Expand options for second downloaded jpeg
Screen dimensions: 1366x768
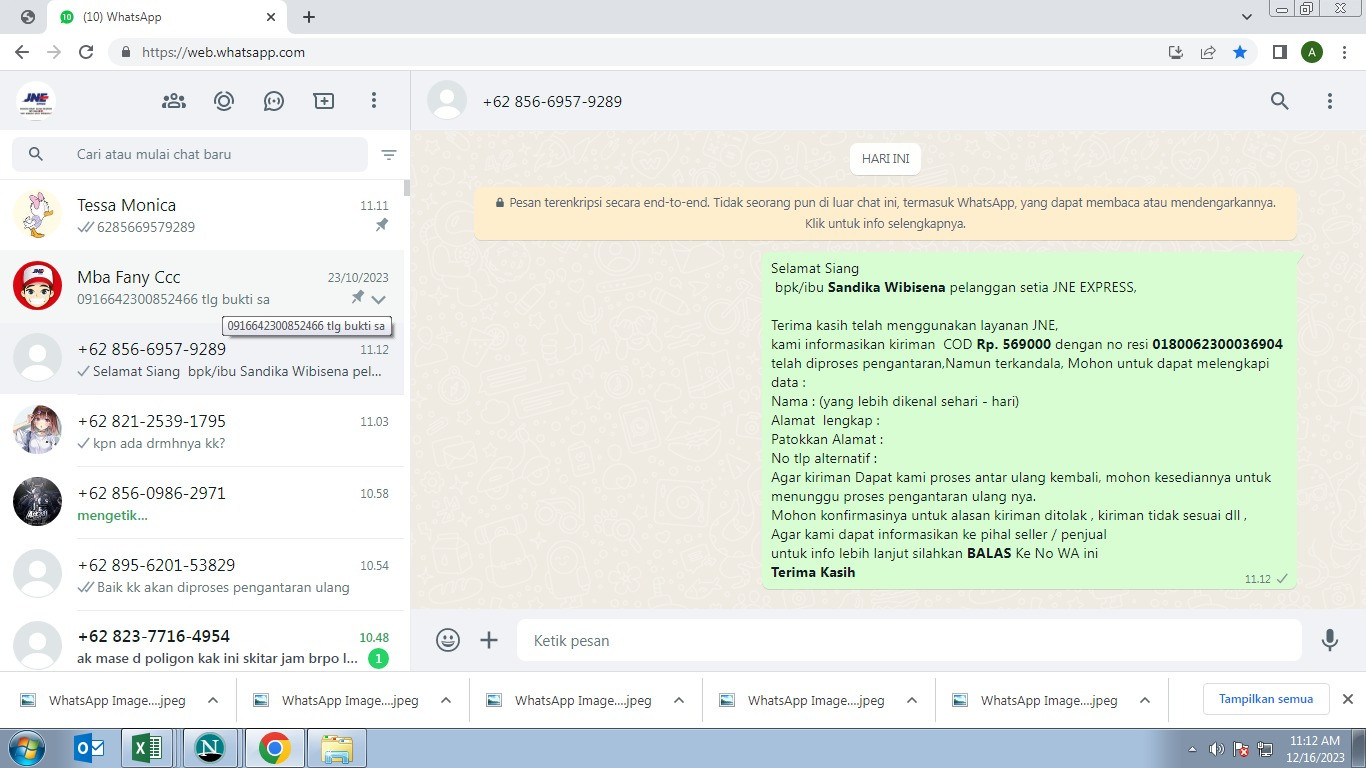click(446, 700)
